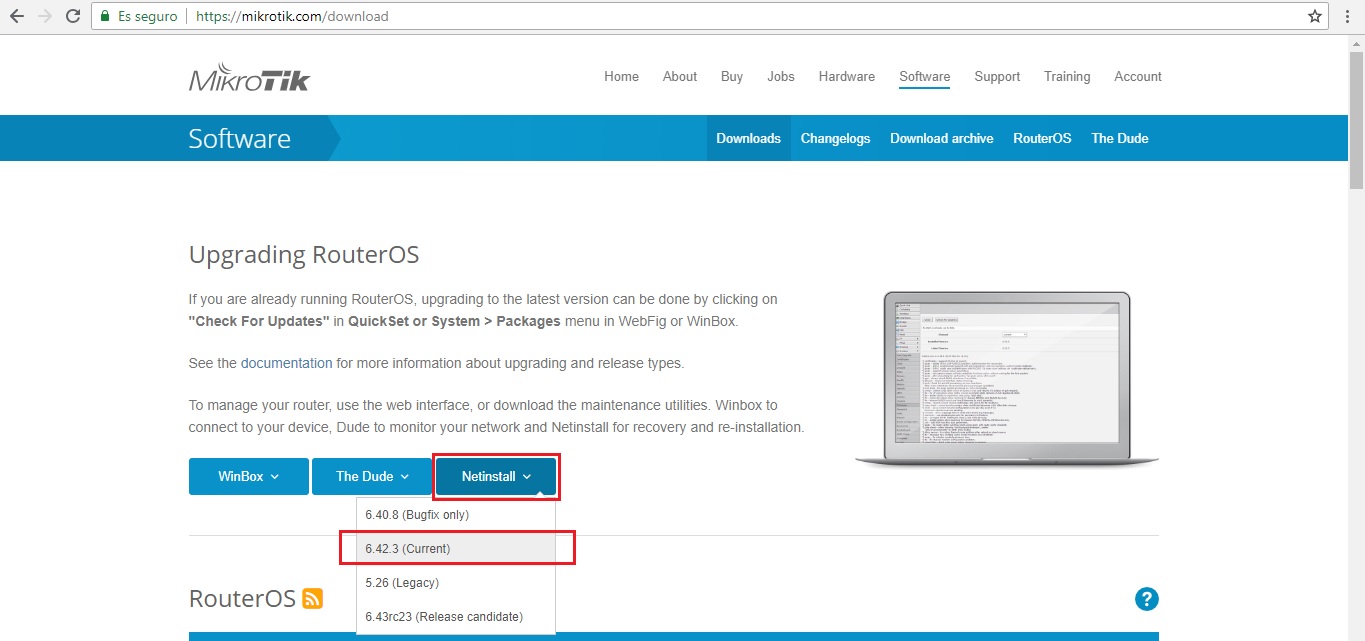The width and height of the screenshot is (1365, 641).
Task: Click the MikroTik logo
Action: [249, 78]
